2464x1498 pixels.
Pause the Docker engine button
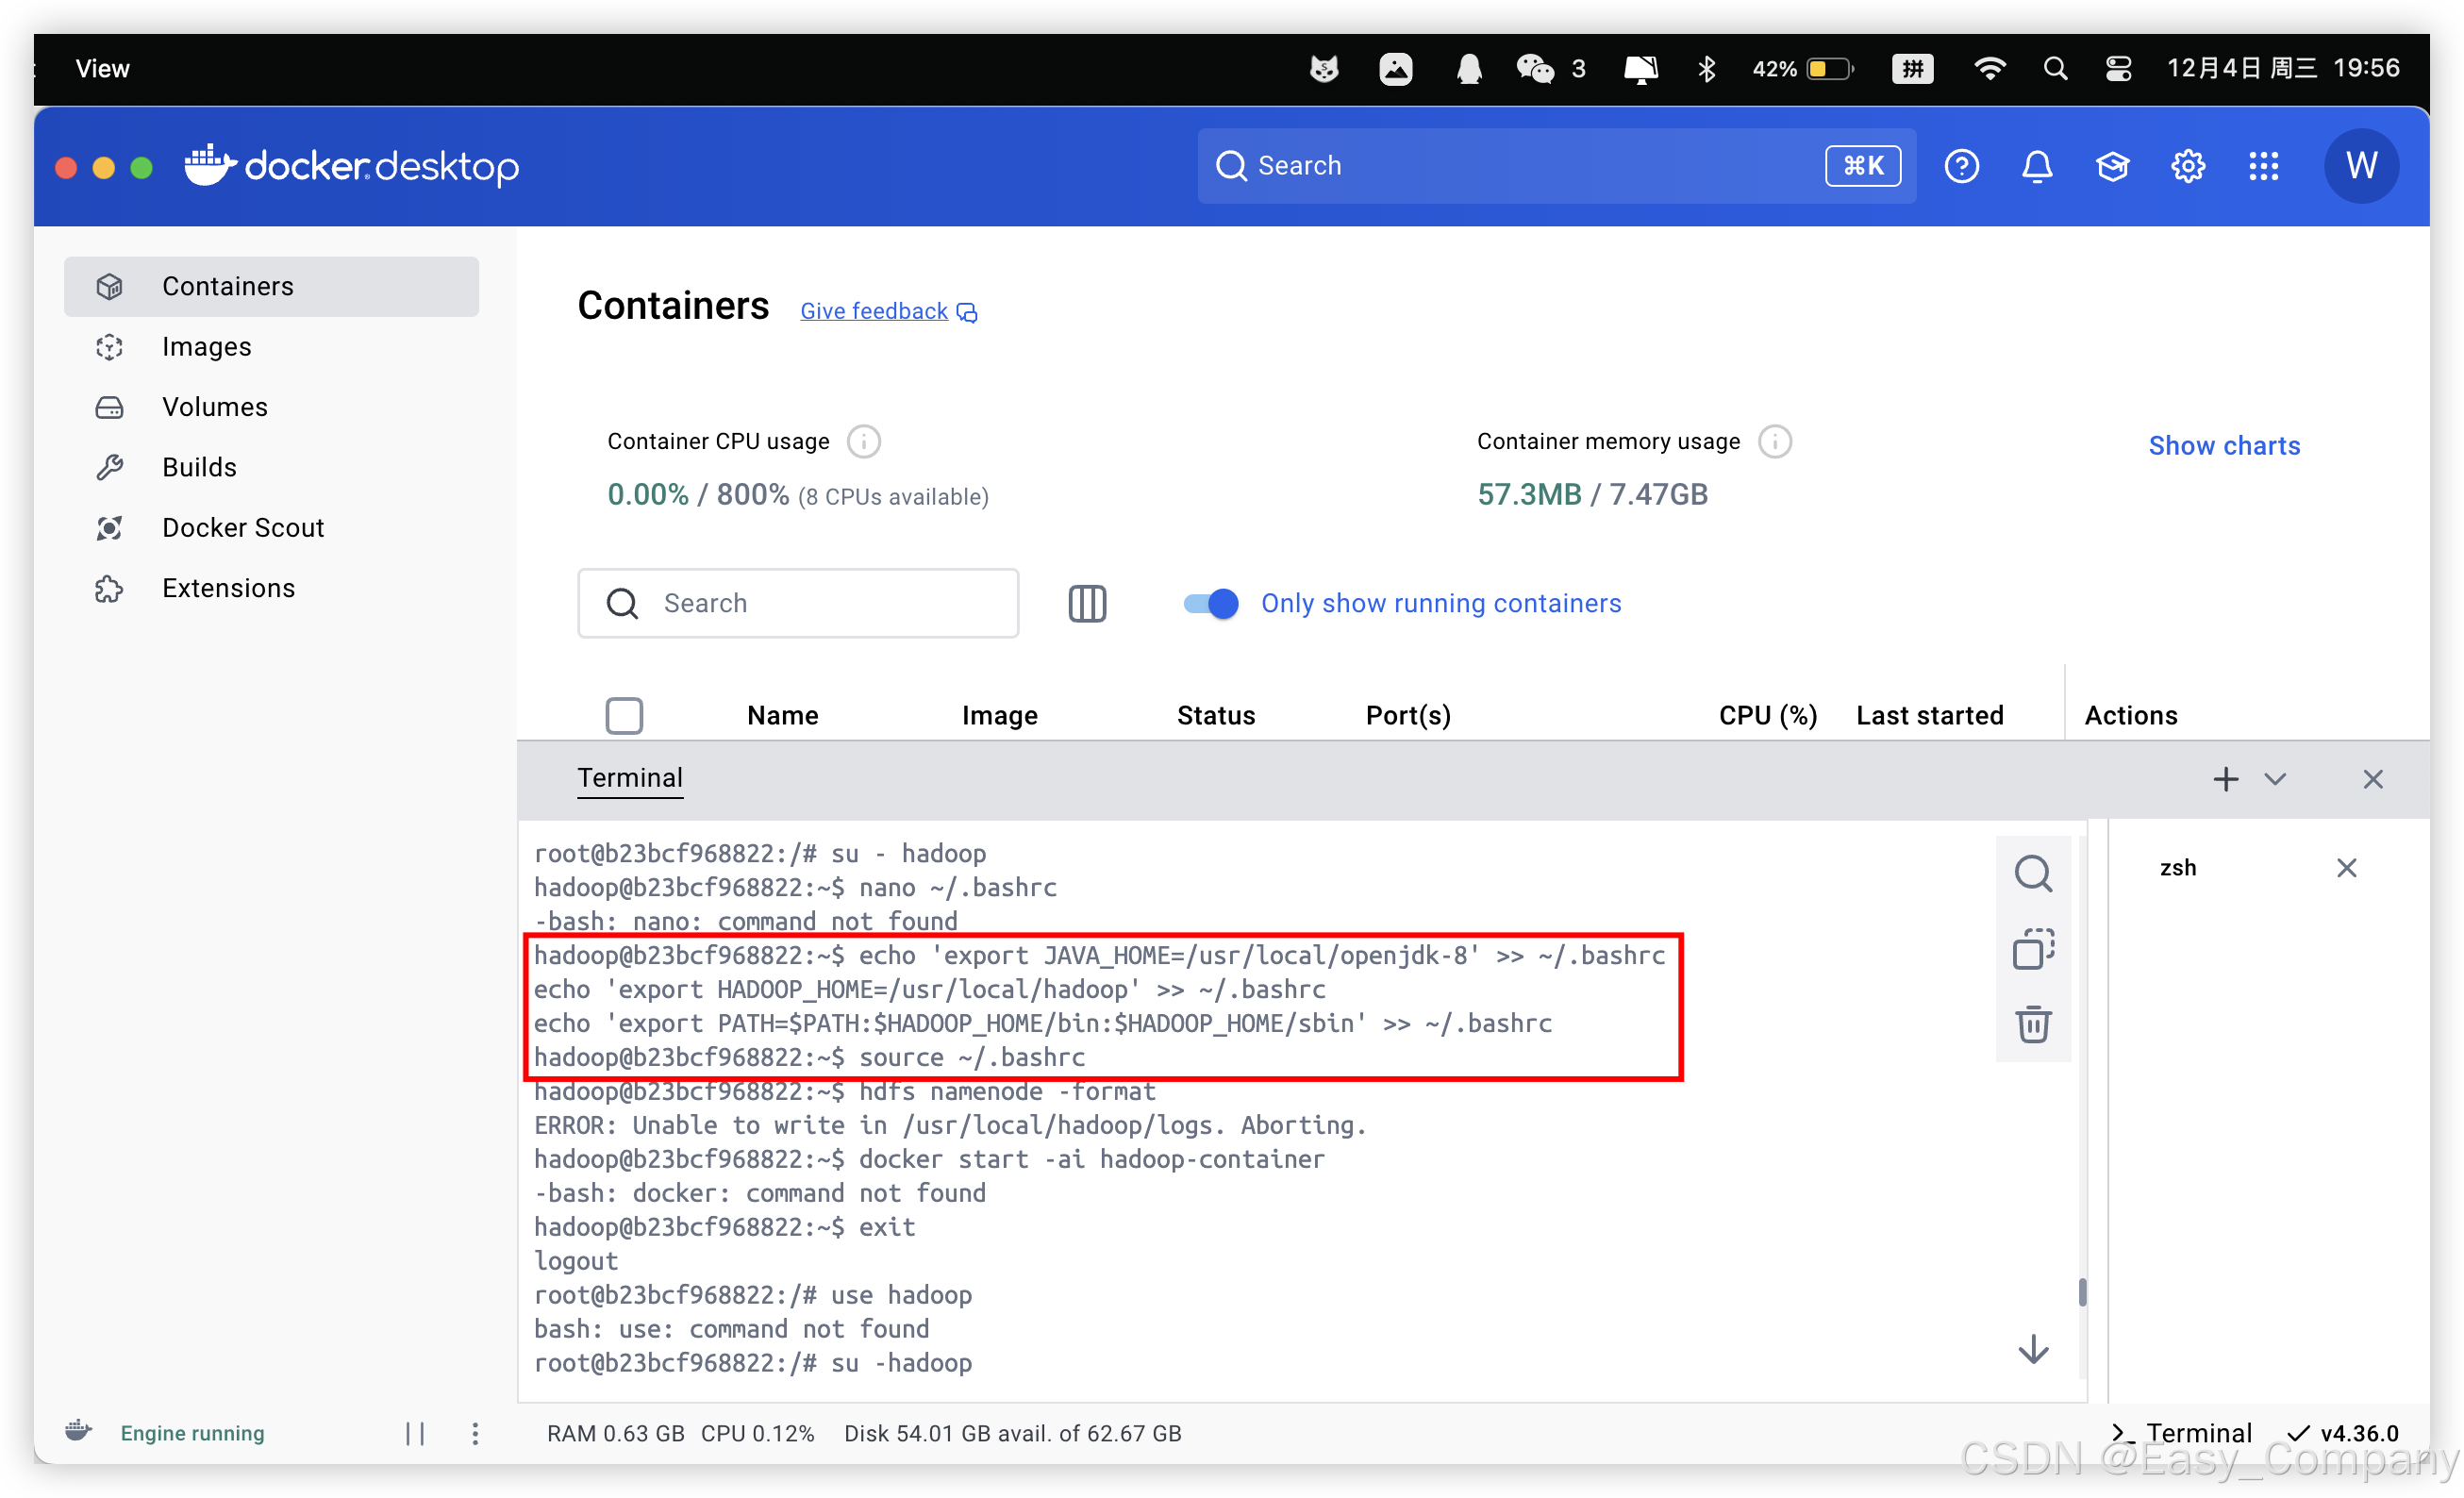point(415,1433)
